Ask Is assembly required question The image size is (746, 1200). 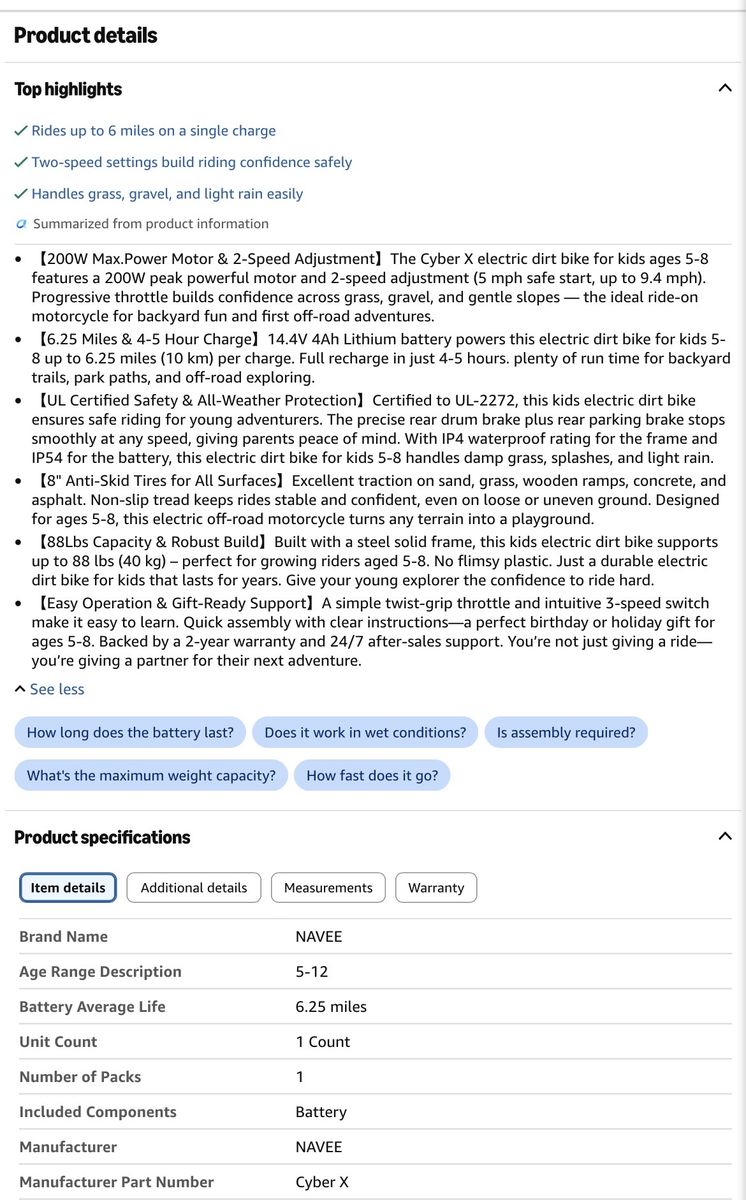566,733
